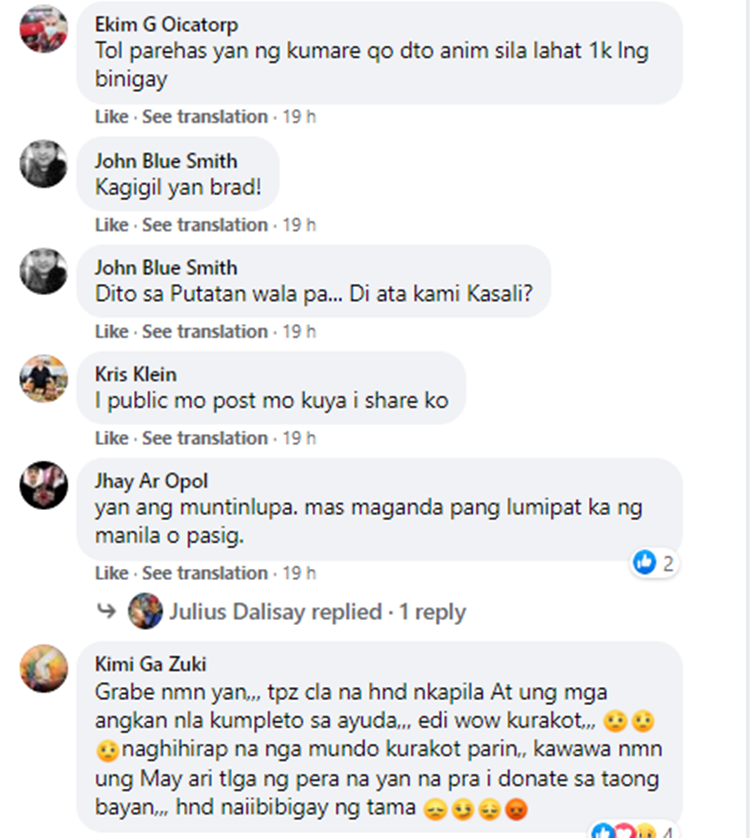Image resolution: width=750 pixels, height=838 pixels.
Task: See translation of Jhay Ar Opol's comment
Action: (x=205, y=573)
